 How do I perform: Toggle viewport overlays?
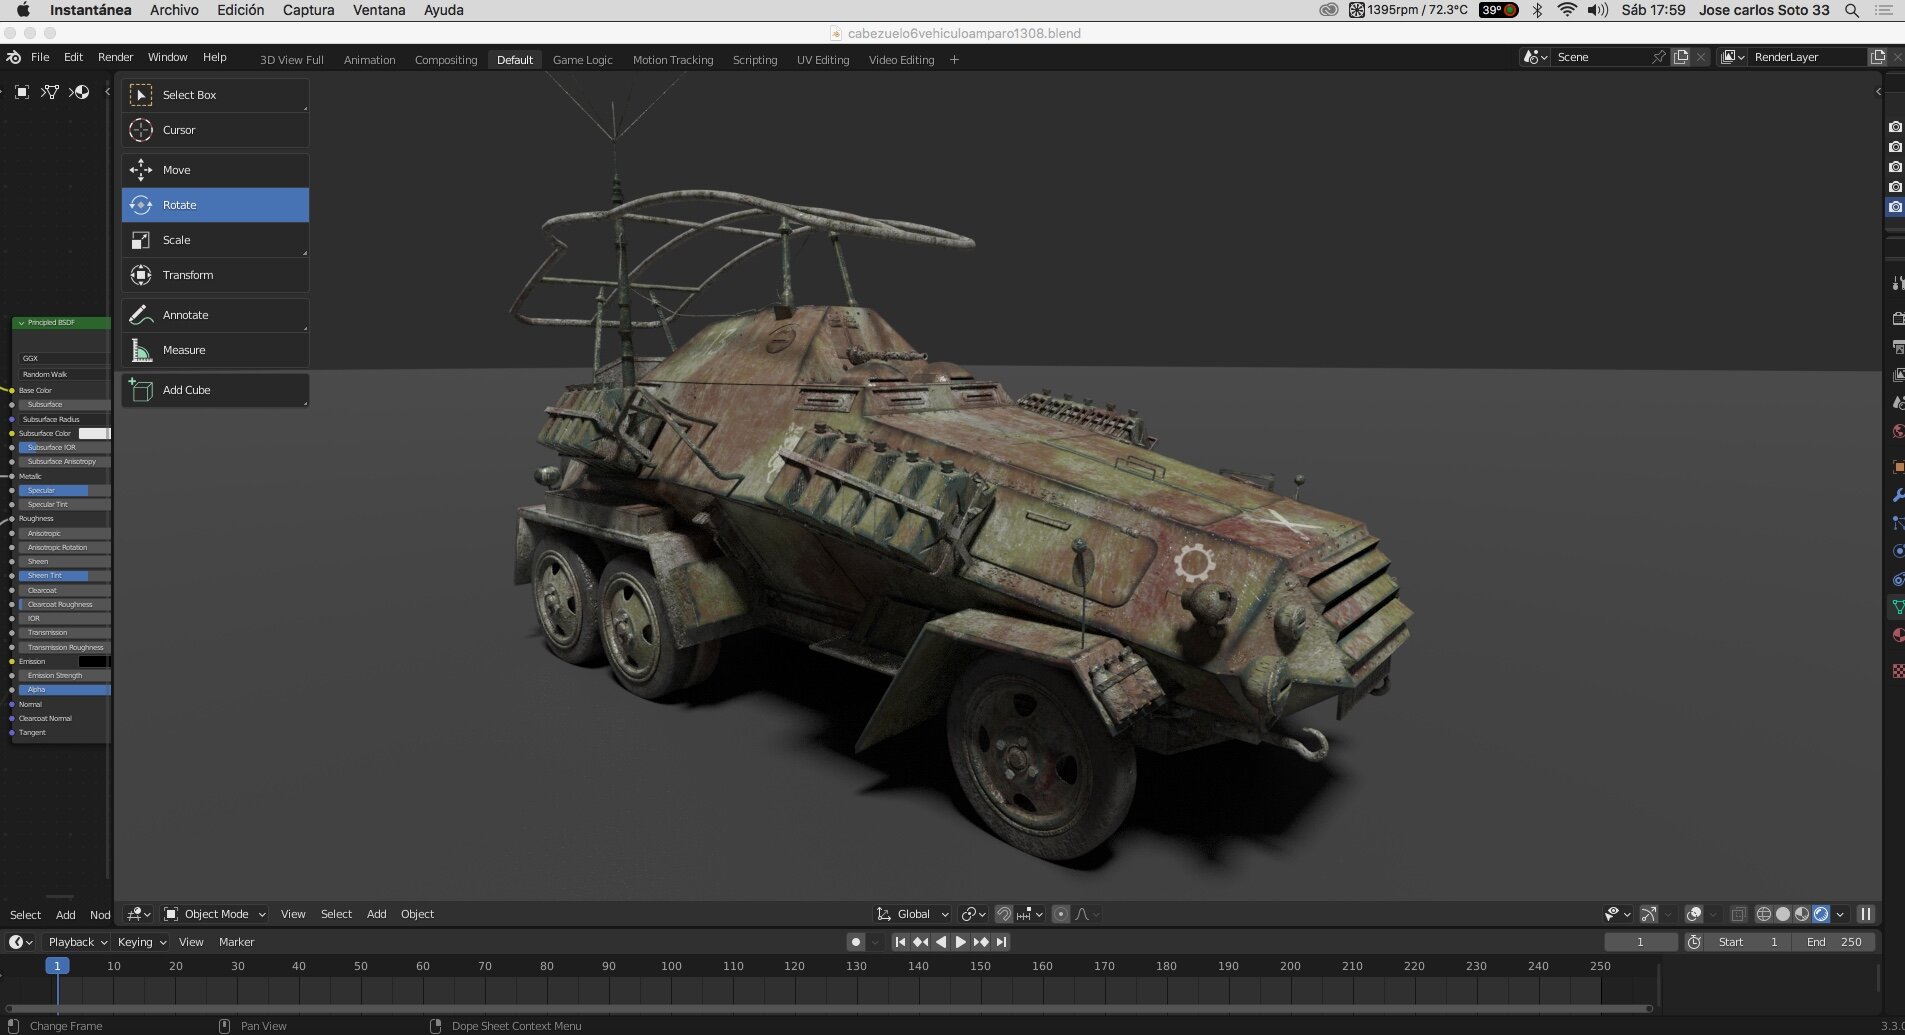[1694, 914]
